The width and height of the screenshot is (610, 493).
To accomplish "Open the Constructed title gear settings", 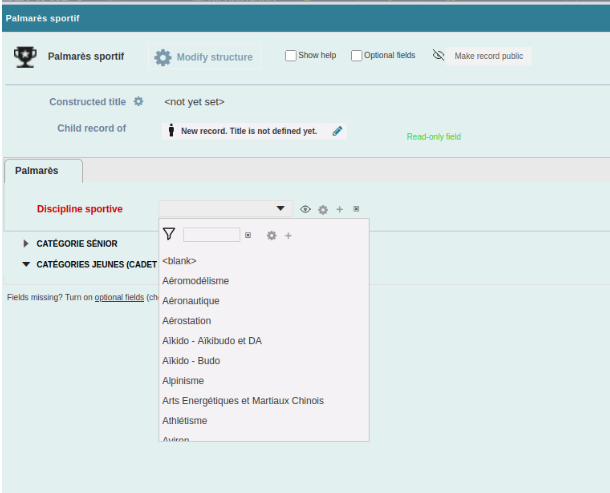I will 138,102.
